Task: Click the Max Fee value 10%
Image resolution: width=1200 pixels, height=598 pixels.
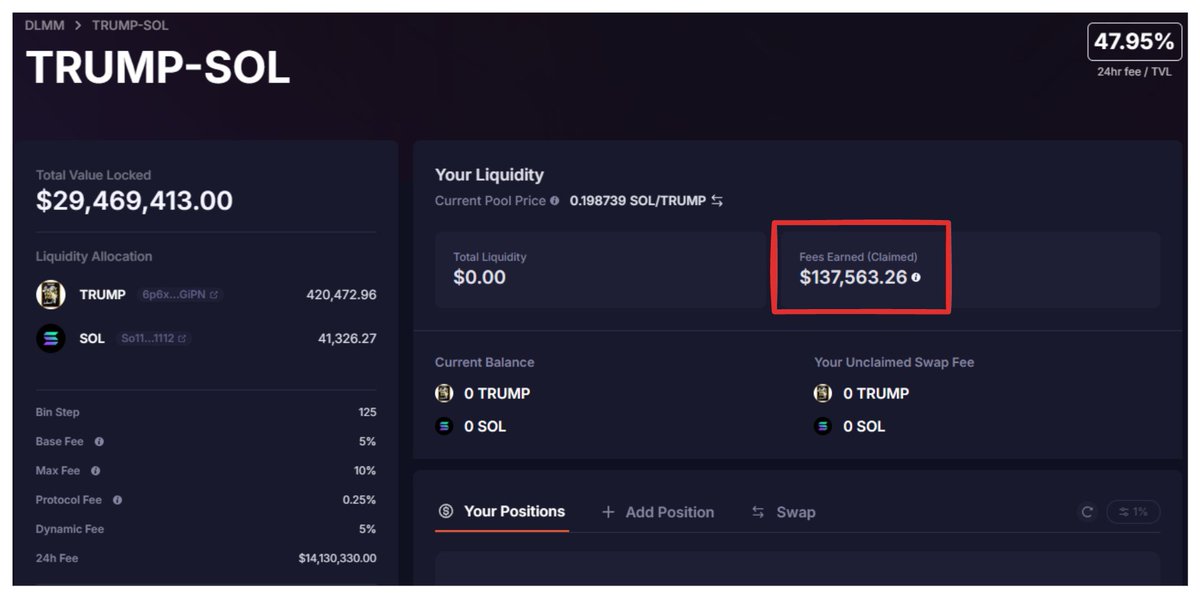Action: click(364, 470)
